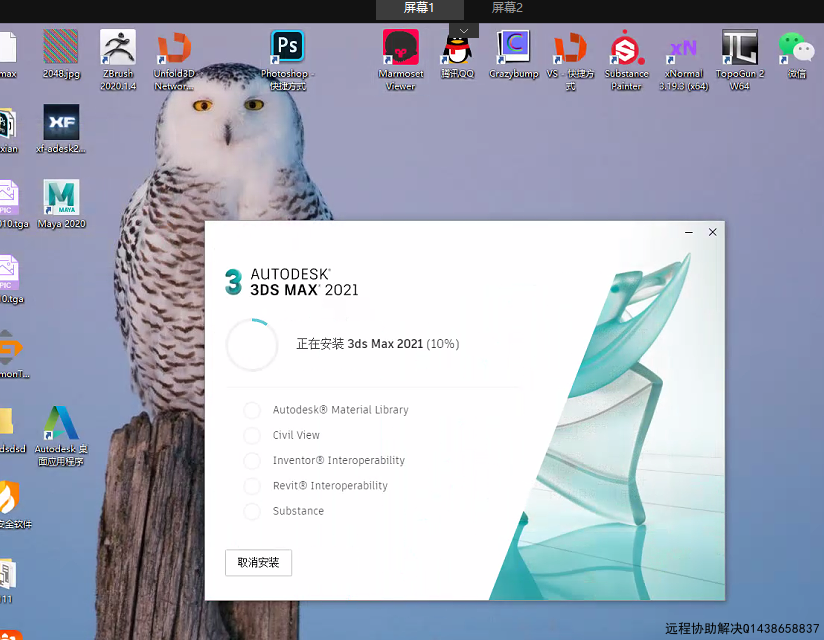
Task: Click the WeChat (微信) desktop icon
Action: coord(797,54)
